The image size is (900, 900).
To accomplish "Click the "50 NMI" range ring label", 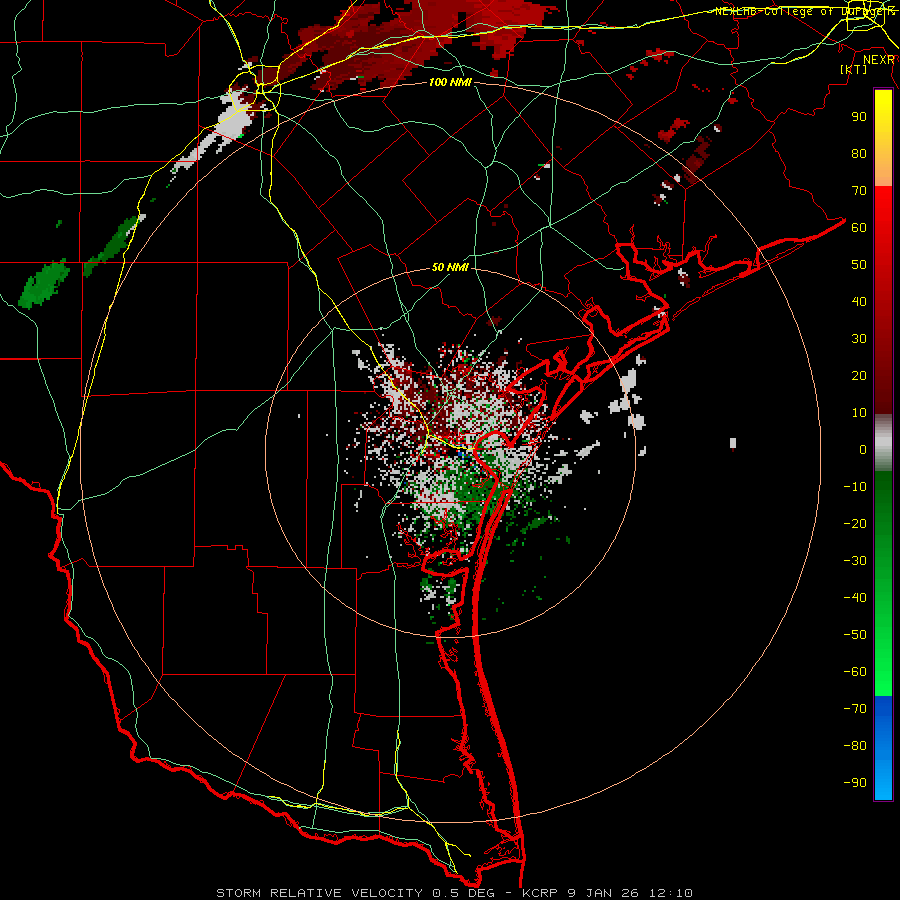I will (x=451, y=267).
